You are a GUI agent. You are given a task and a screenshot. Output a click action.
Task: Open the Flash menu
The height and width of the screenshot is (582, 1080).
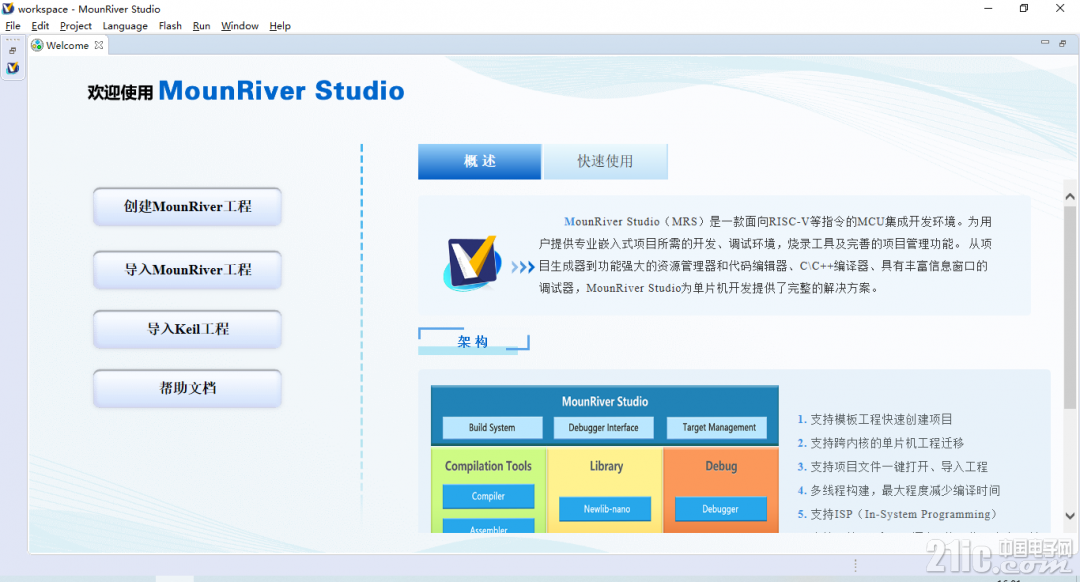170,25
